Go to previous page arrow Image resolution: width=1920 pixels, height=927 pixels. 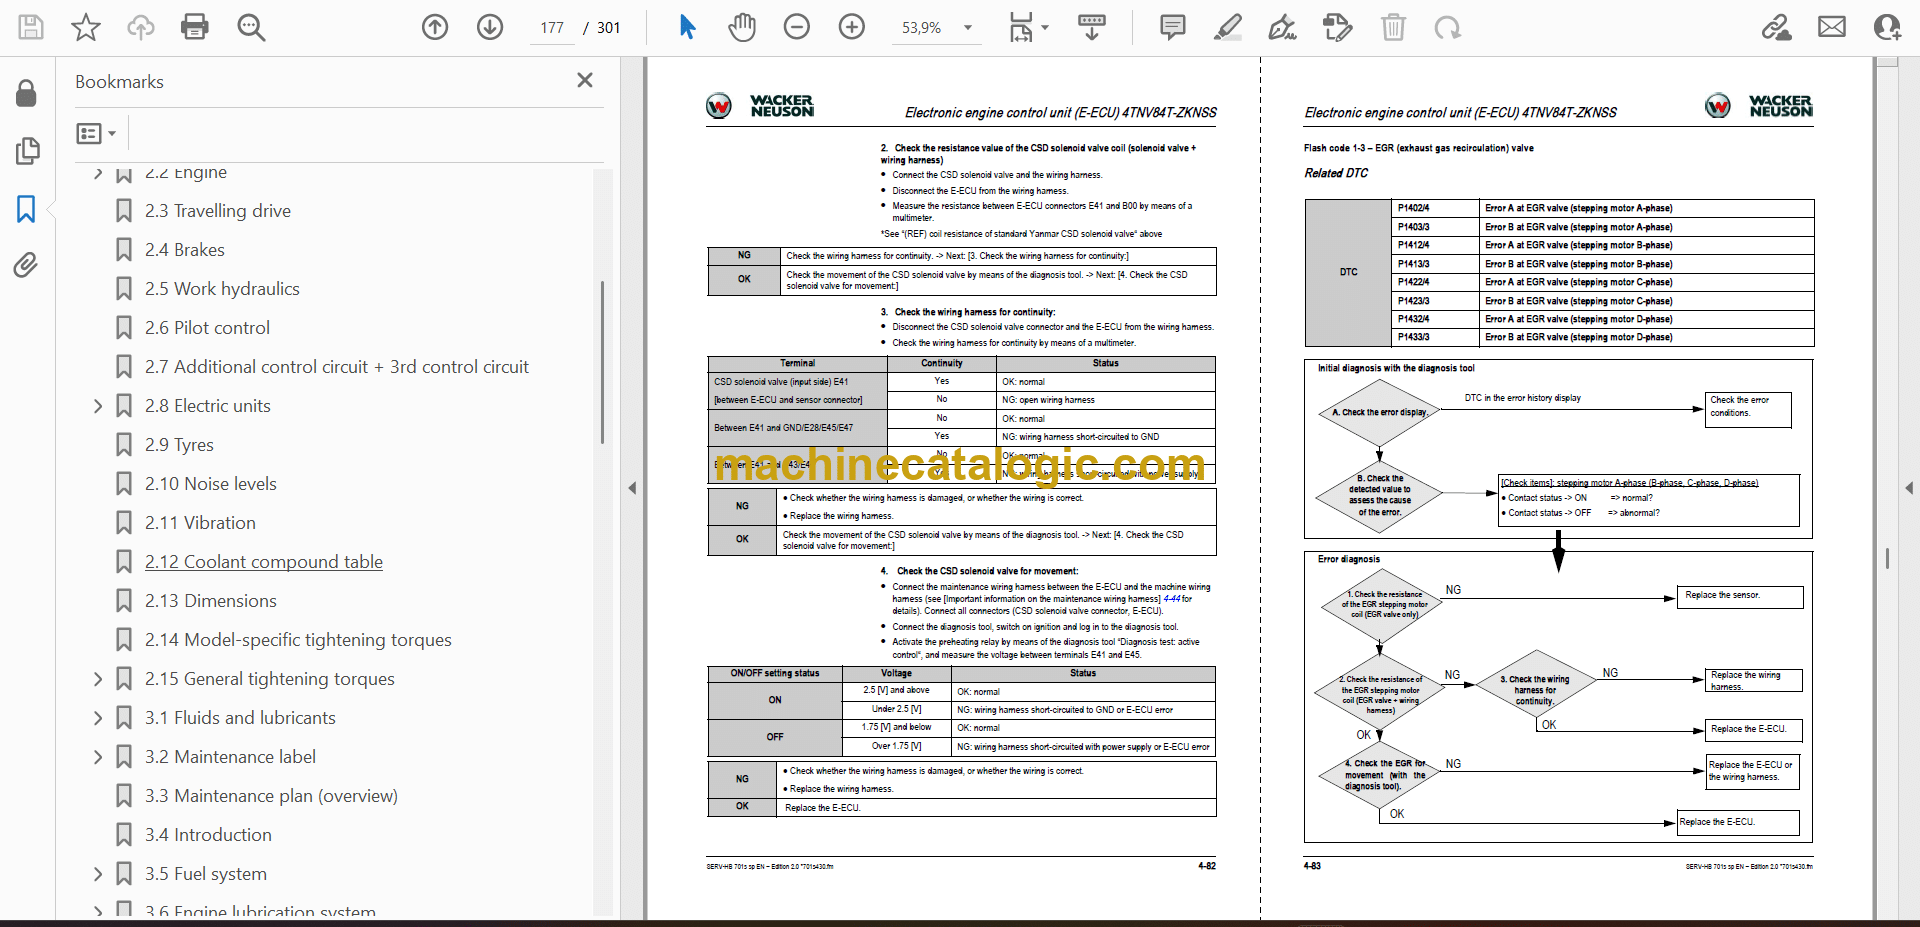(435, 27)
